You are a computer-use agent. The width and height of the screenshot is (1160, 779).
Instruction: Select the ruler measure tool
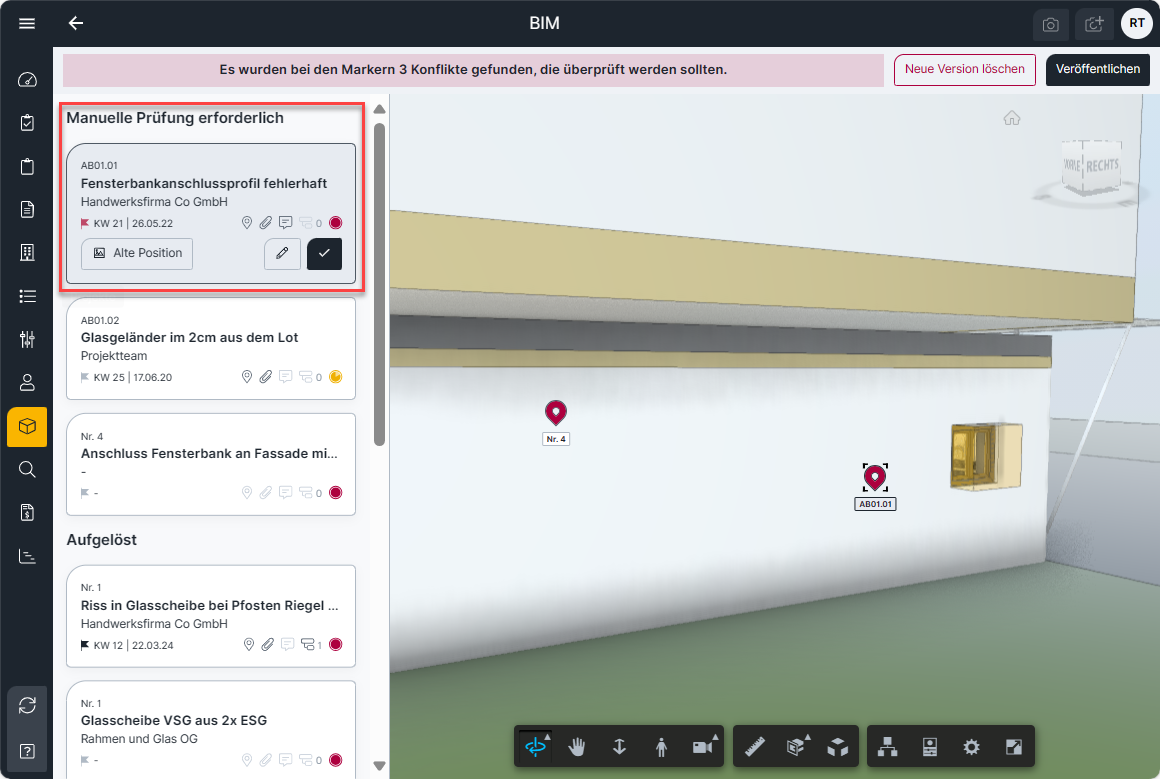(755, 747)
